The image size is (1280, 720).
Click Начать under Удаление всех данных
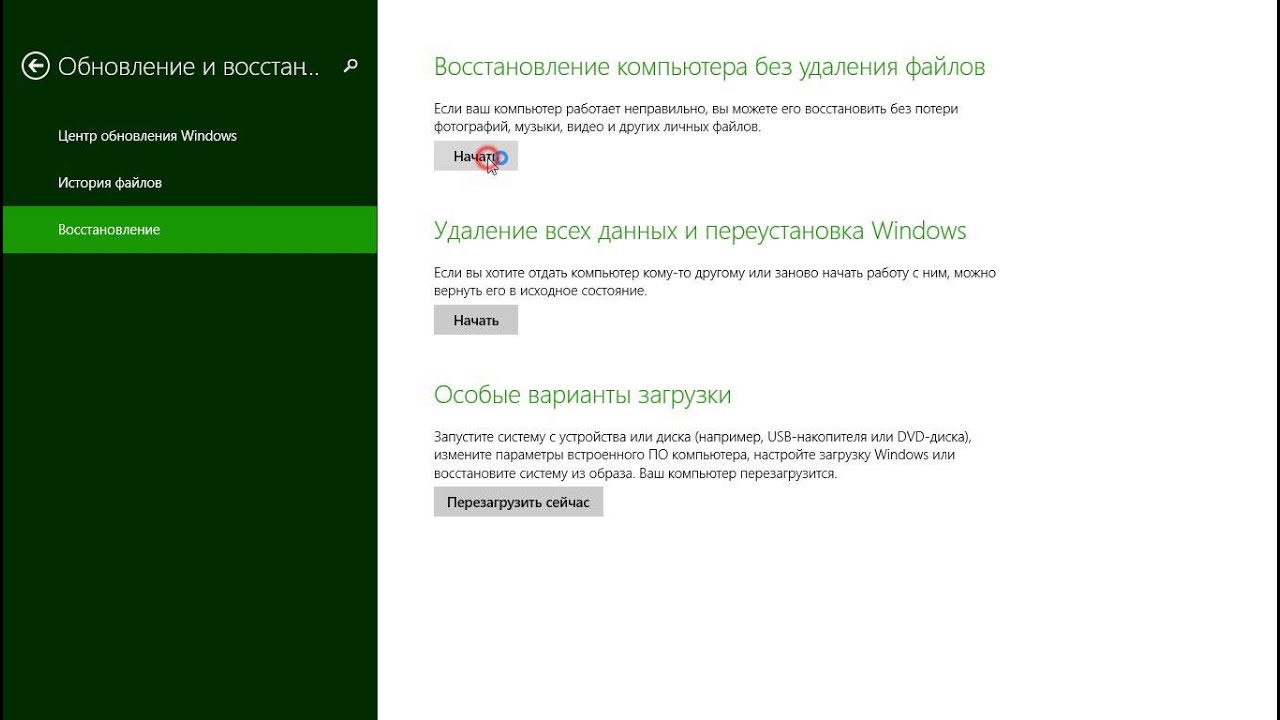click(x=476, y=320)
